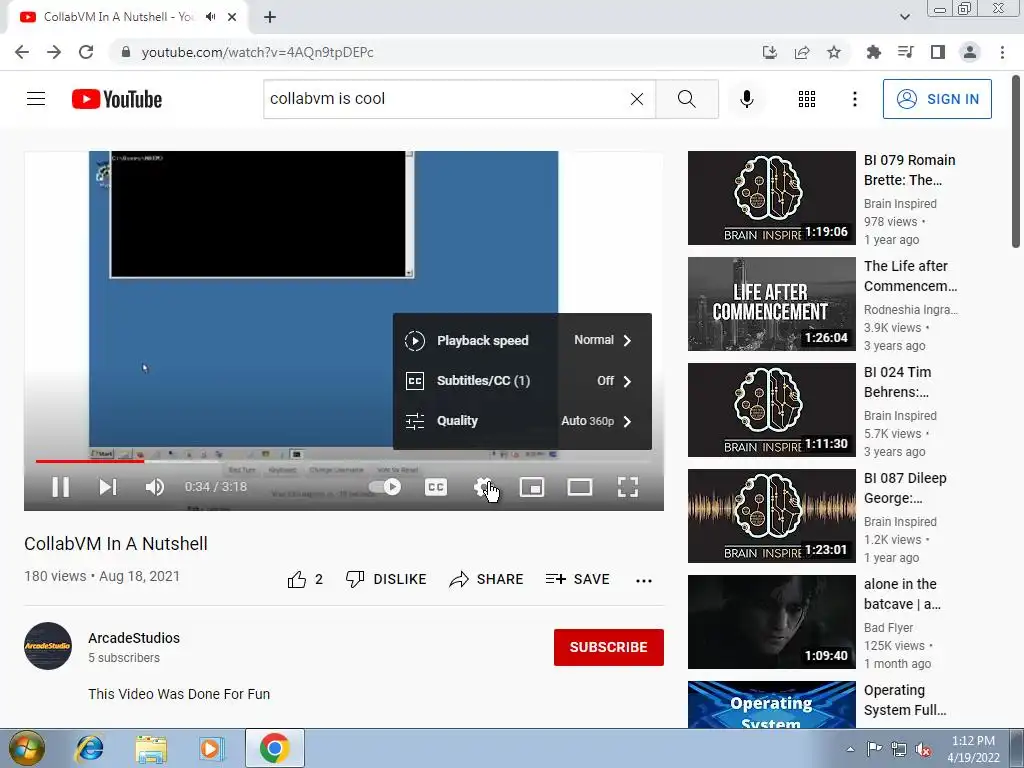The image size is (1024, 768).
Task: Clear the search text with X
Action: point(637,99)
